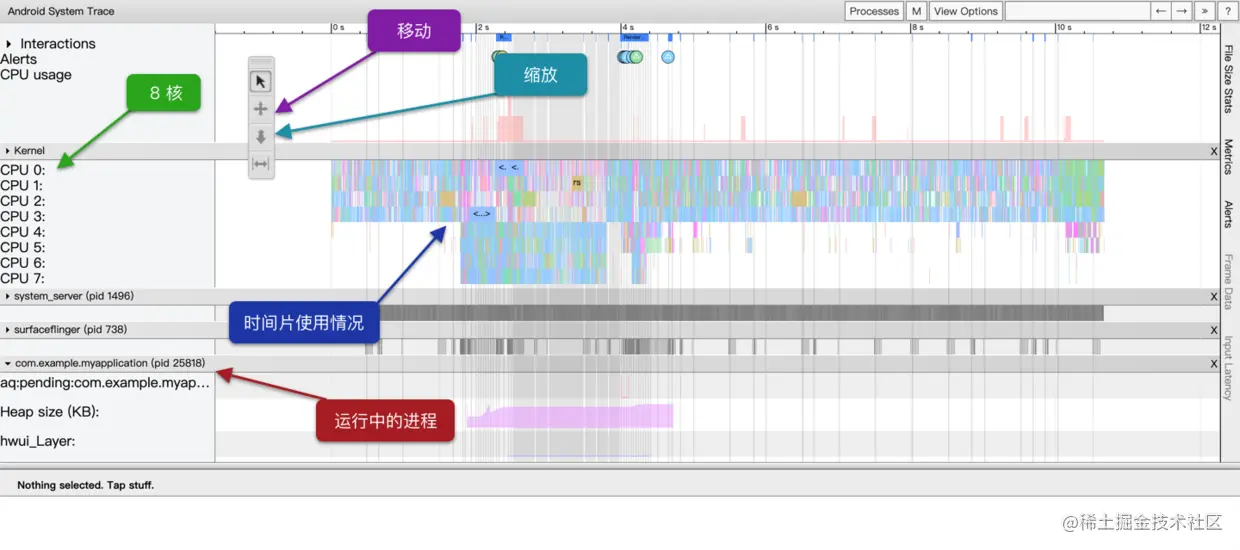
Task: Click the hwui_Layer: row label
Action: coord(38,441)
